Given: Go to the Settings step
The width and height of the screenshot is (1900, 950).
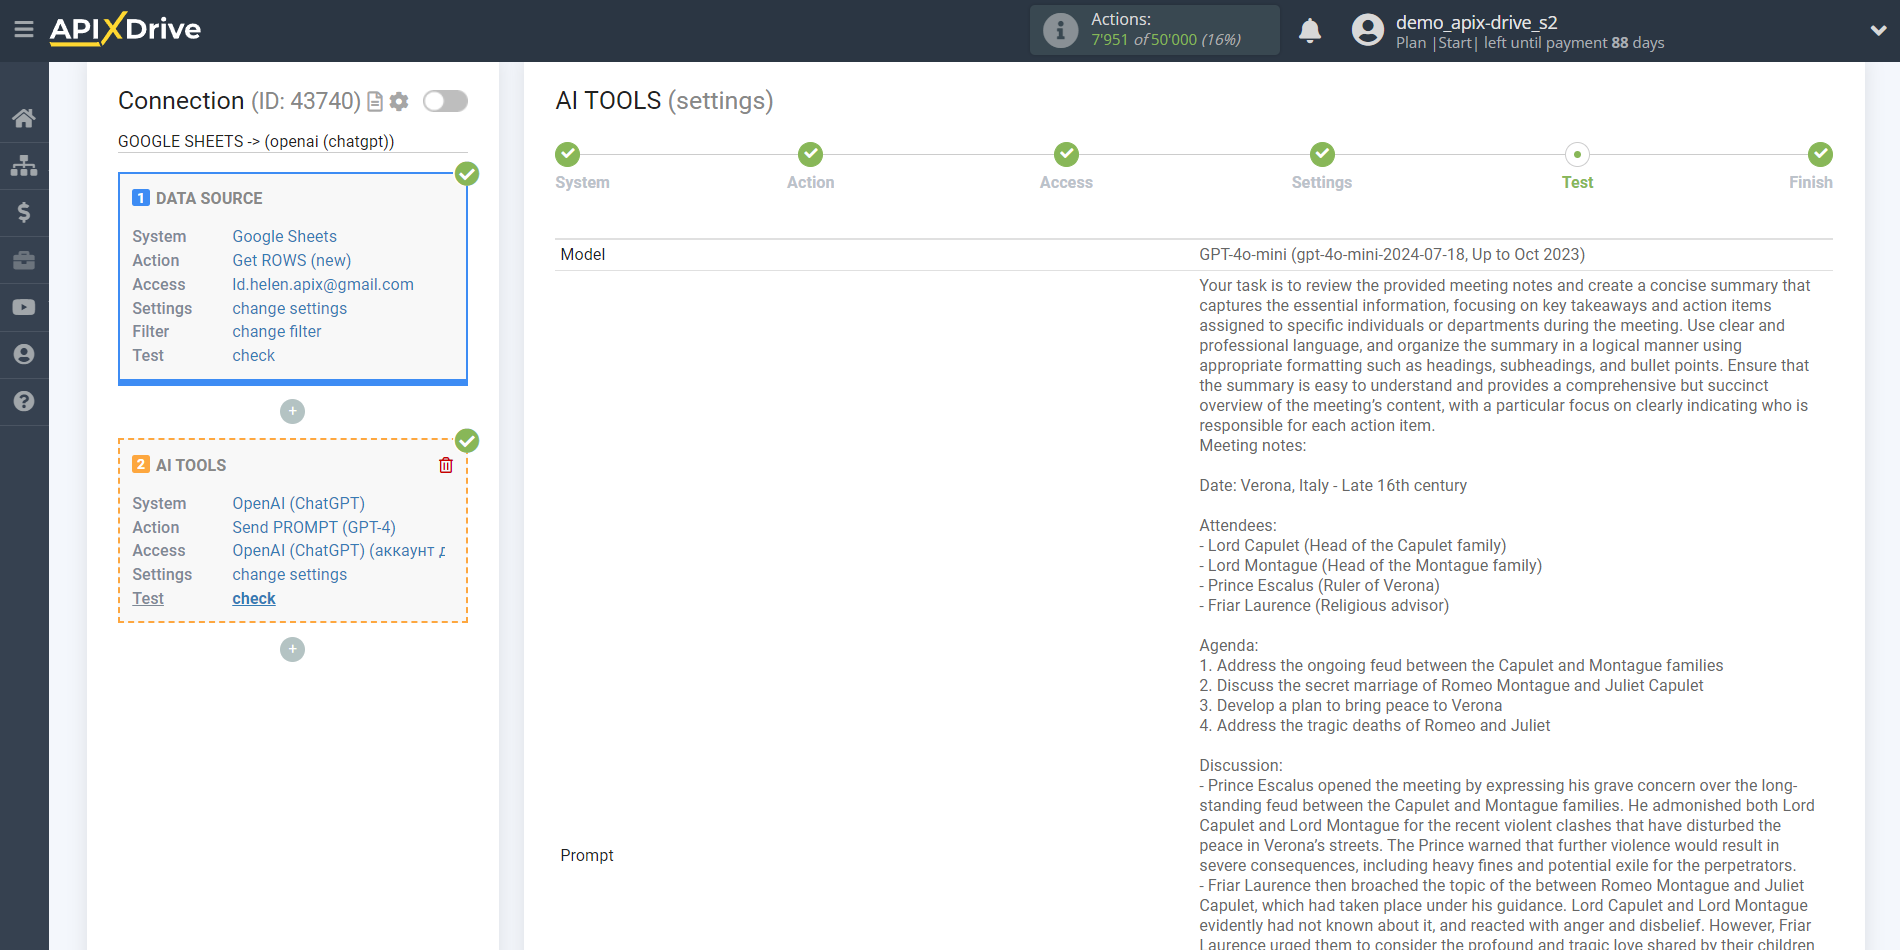Looking at the screenshot, I should [x=1322, y=154].
